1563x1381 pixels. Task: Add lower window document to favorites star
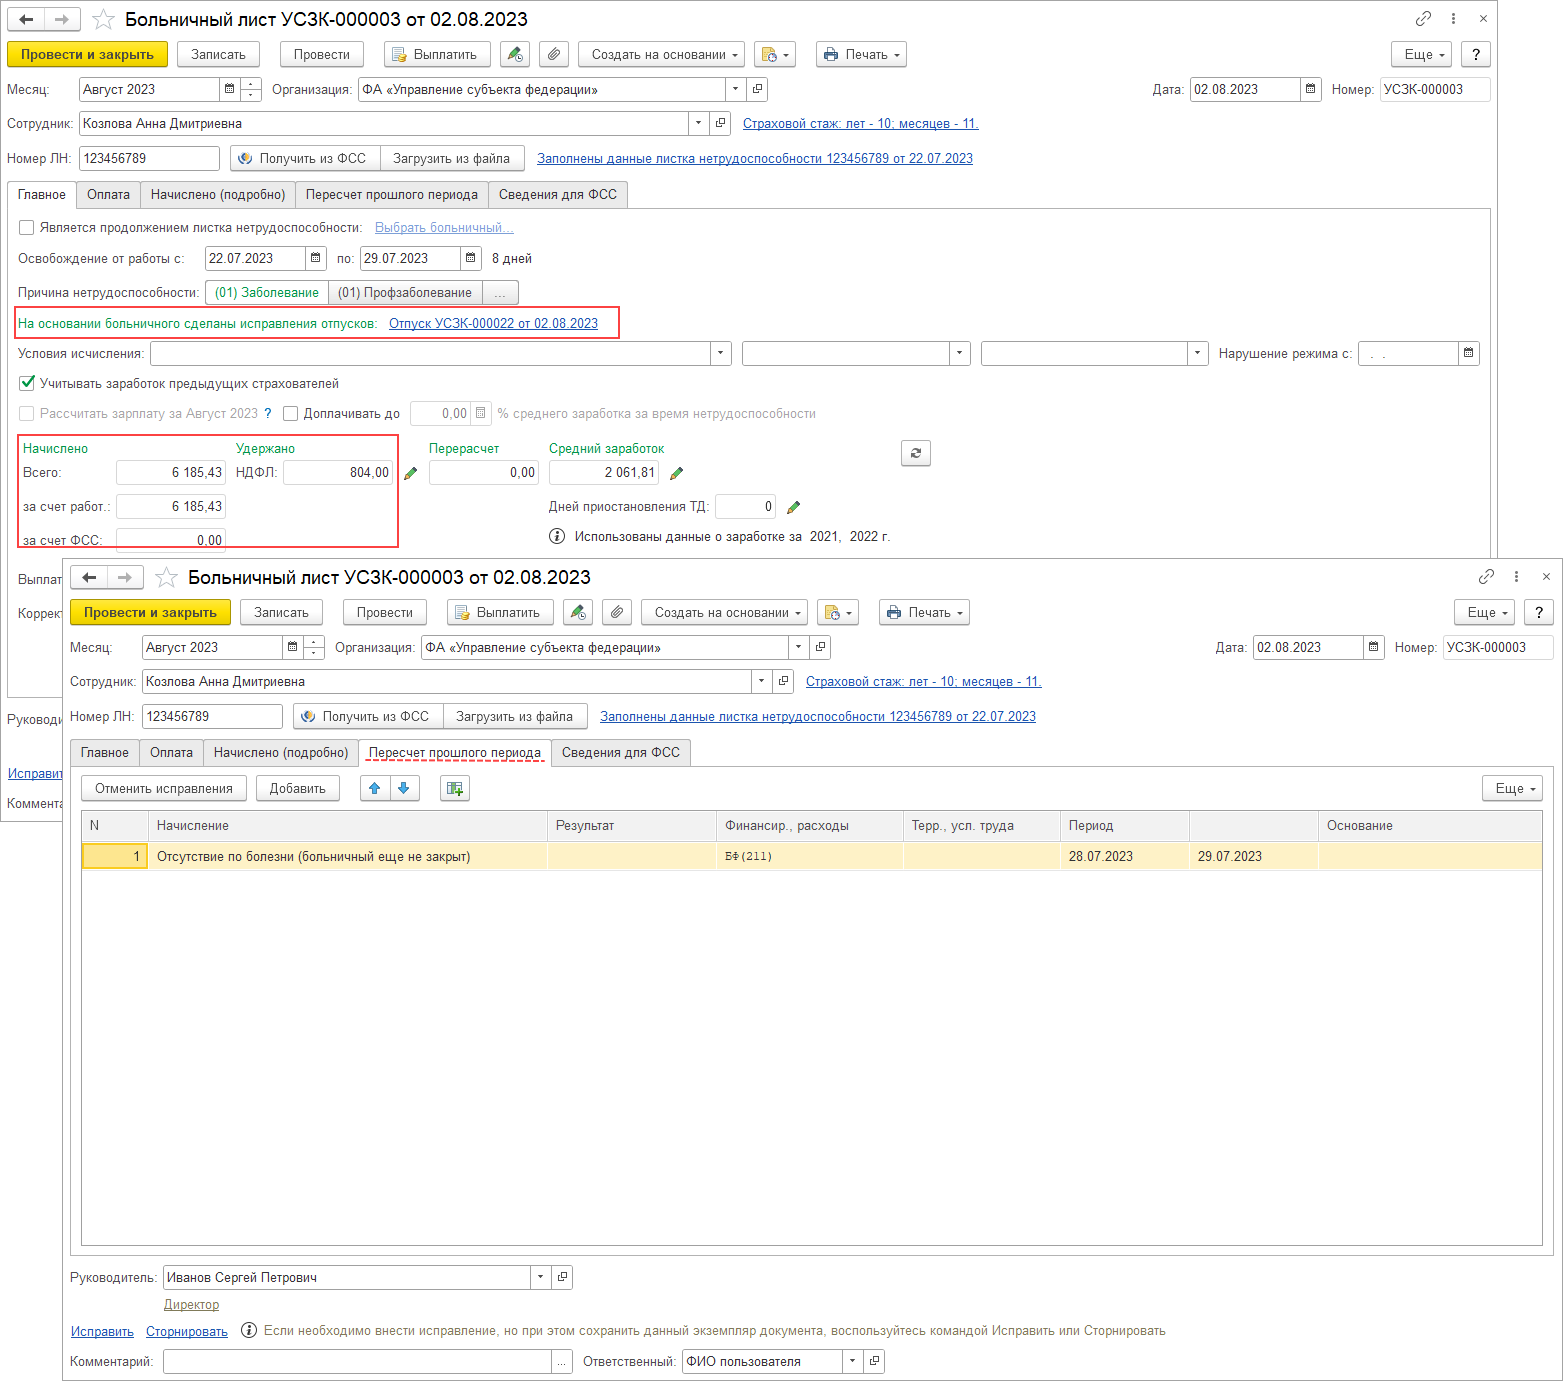[166, 577]
